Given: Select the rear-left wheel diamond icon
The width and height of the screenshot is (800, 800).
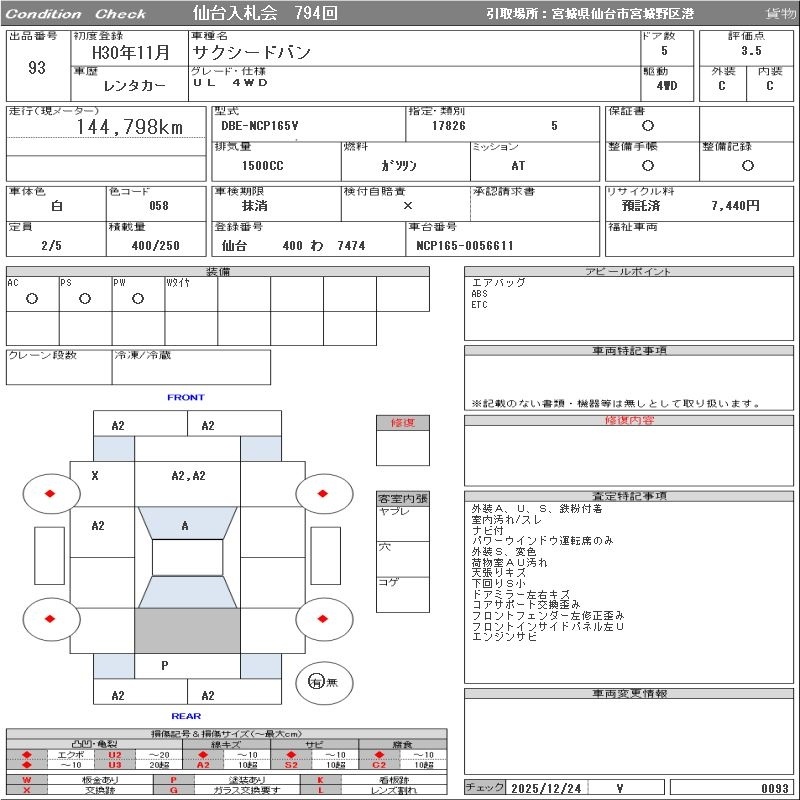Looking at the screenshot, I should tap(50, 619).
